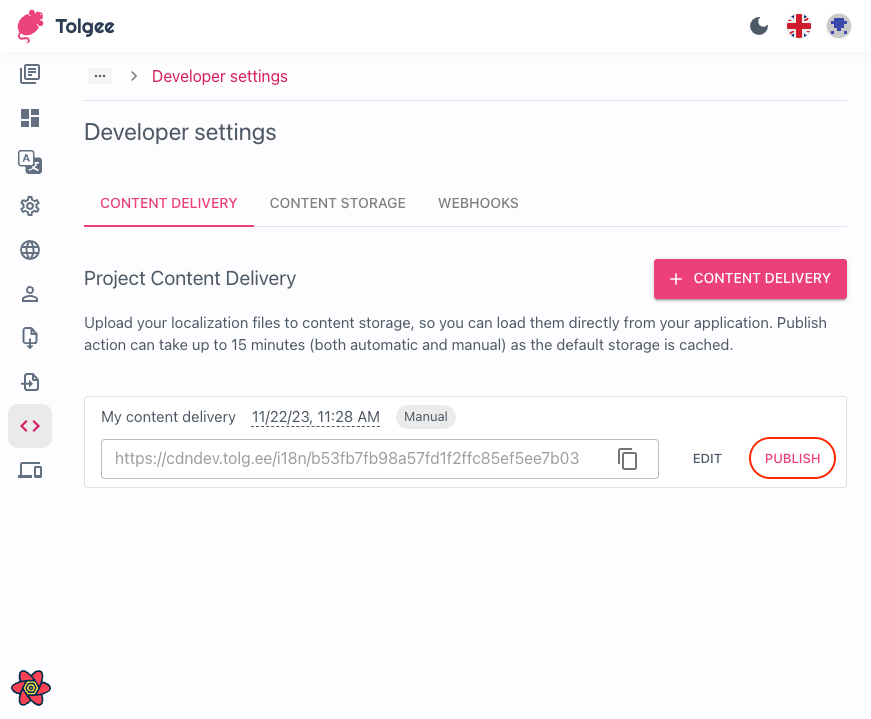Screen dimensions: 871x719
Task: Open the project dashboard grid icon
Action: tap(30, 118)
